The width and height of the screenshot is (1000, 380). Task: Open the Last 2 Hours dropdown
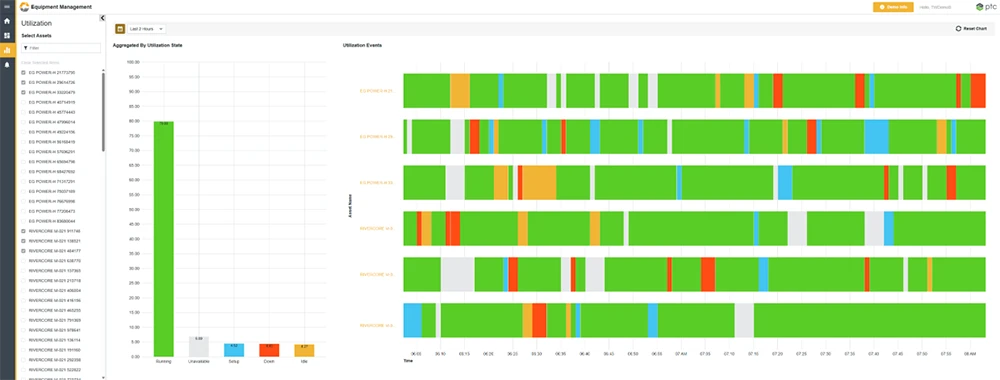146,29
